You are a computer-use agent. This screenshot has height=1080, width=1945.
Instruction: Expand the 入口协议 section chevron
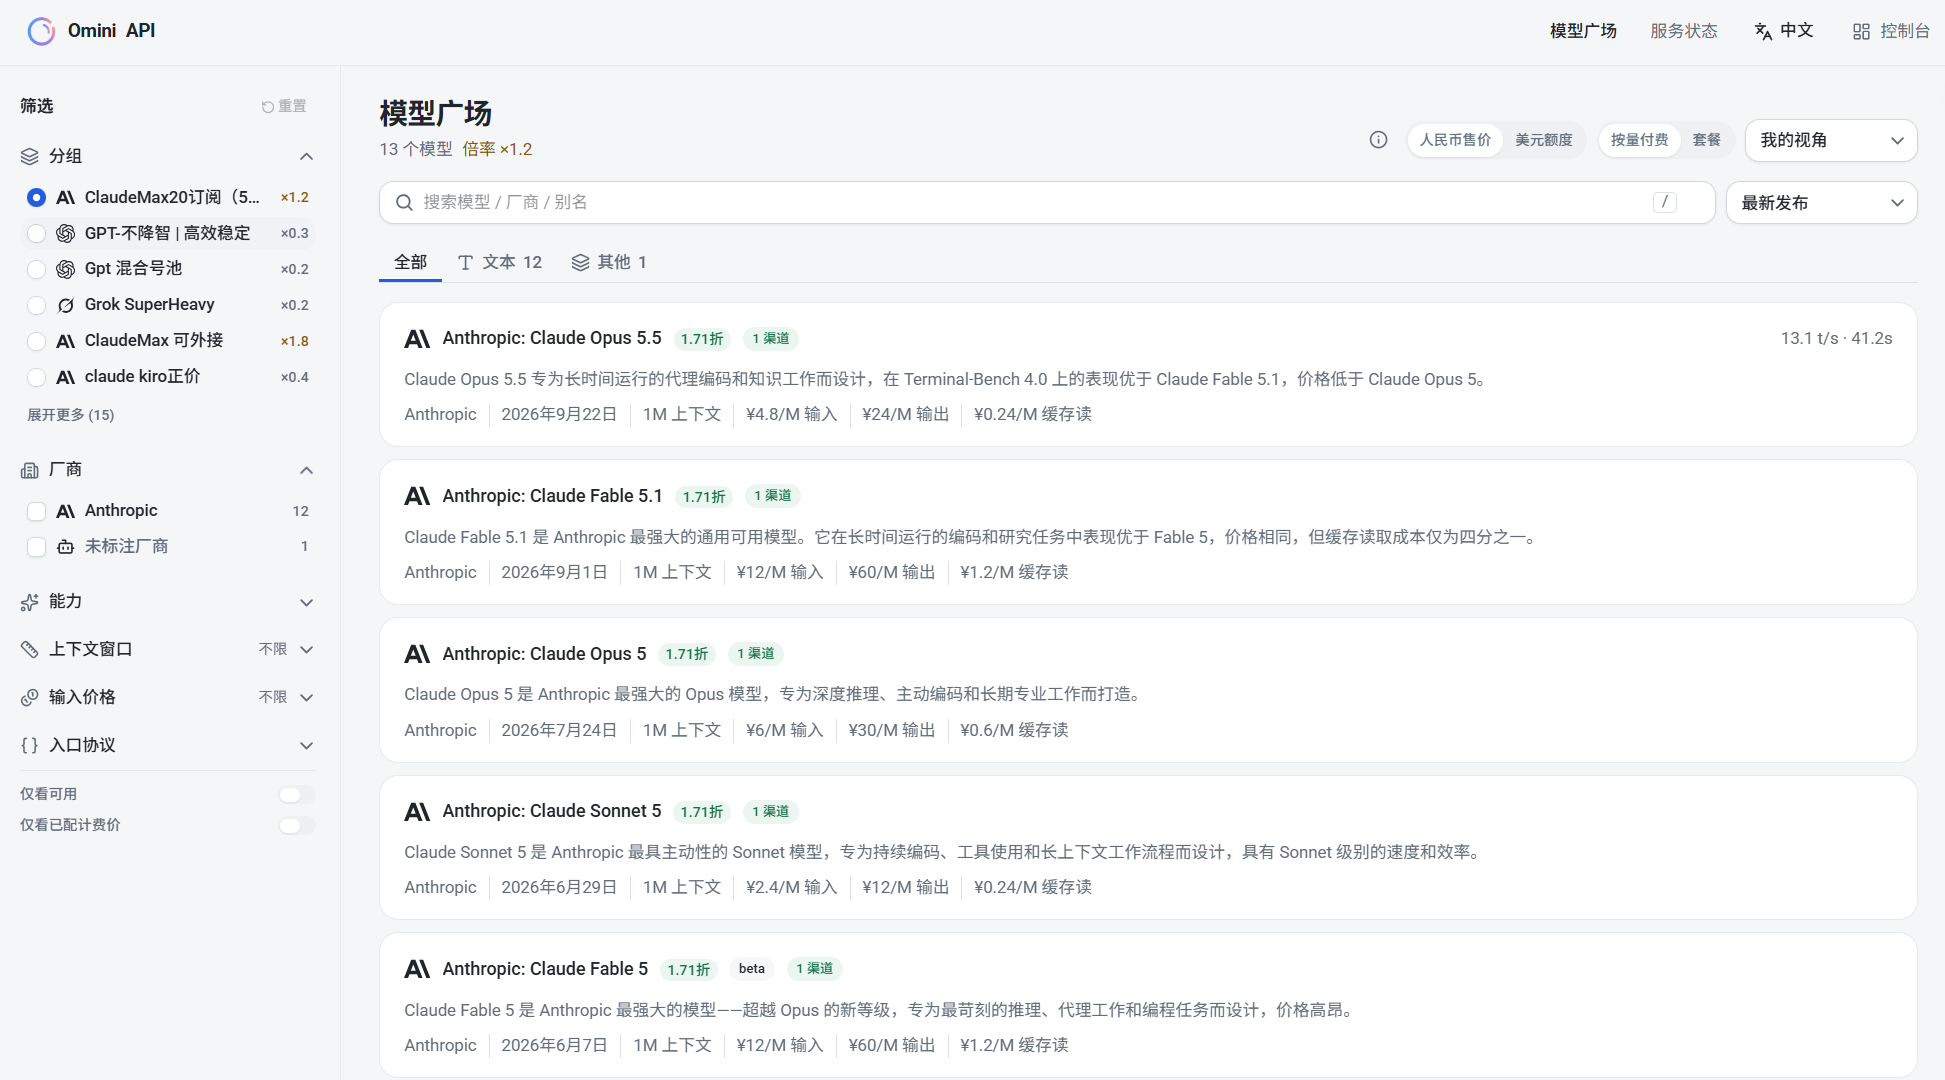tap(307, 746)
